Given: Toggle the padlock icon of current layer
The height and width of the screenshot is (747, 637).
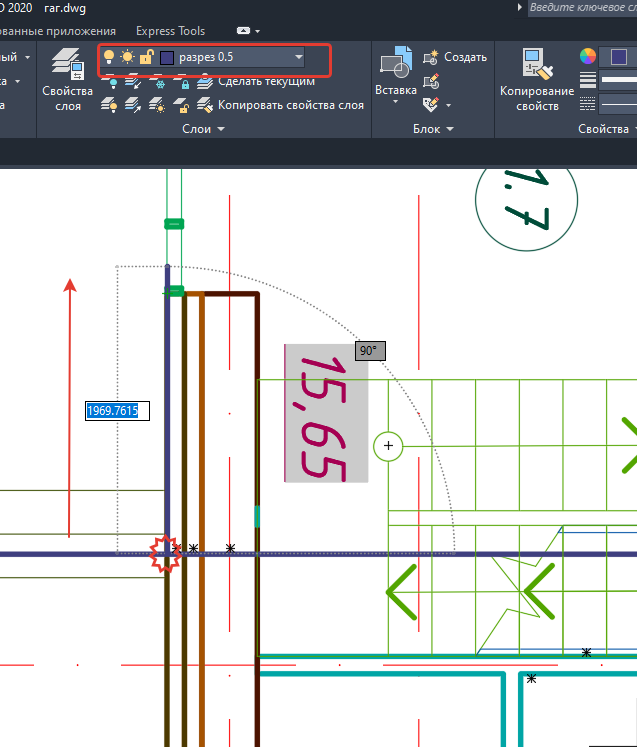Looking at the screenshot, I should [x=146, y=57].
